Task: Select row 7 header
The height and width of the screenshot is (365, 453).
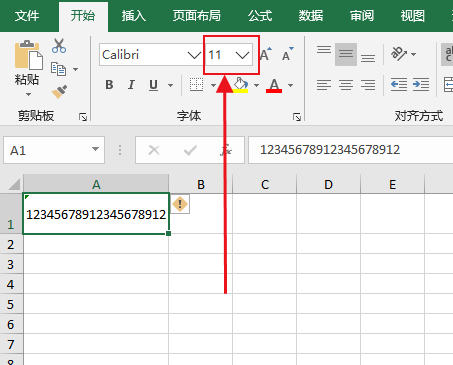Action: (11, 344)
